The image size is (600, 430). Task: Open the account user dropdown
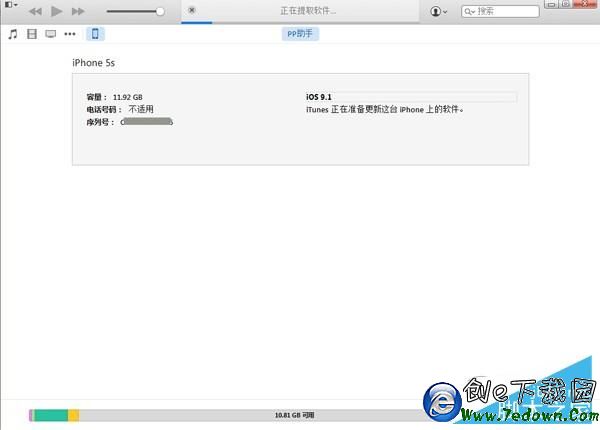click(x=439, y=11)
